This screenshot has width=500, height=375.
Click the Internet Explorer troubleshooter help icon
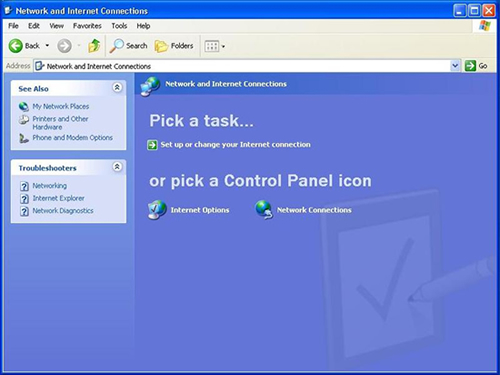click(x=24, y=199)
